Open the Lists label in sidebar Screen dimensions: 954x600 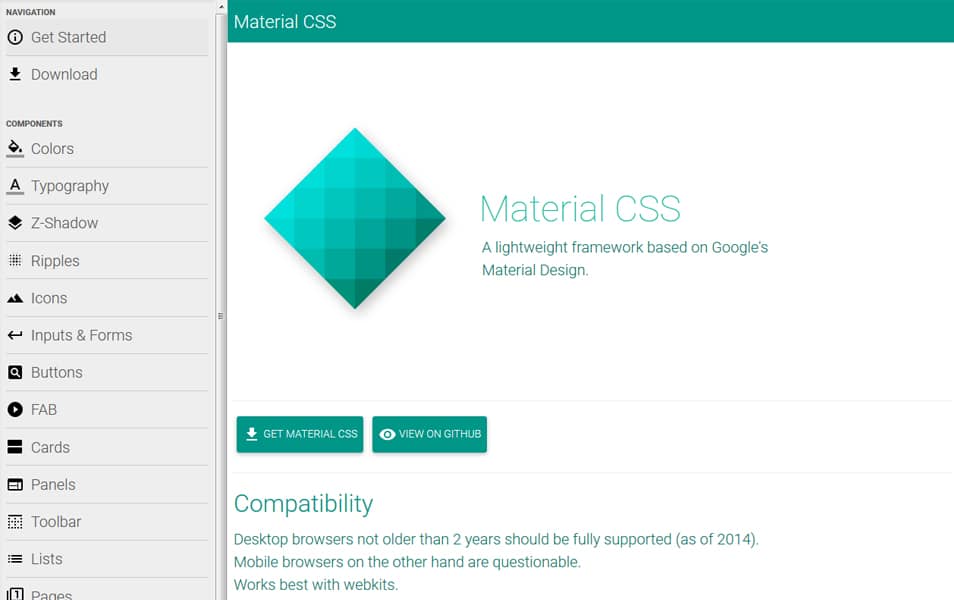coord(47,559)
